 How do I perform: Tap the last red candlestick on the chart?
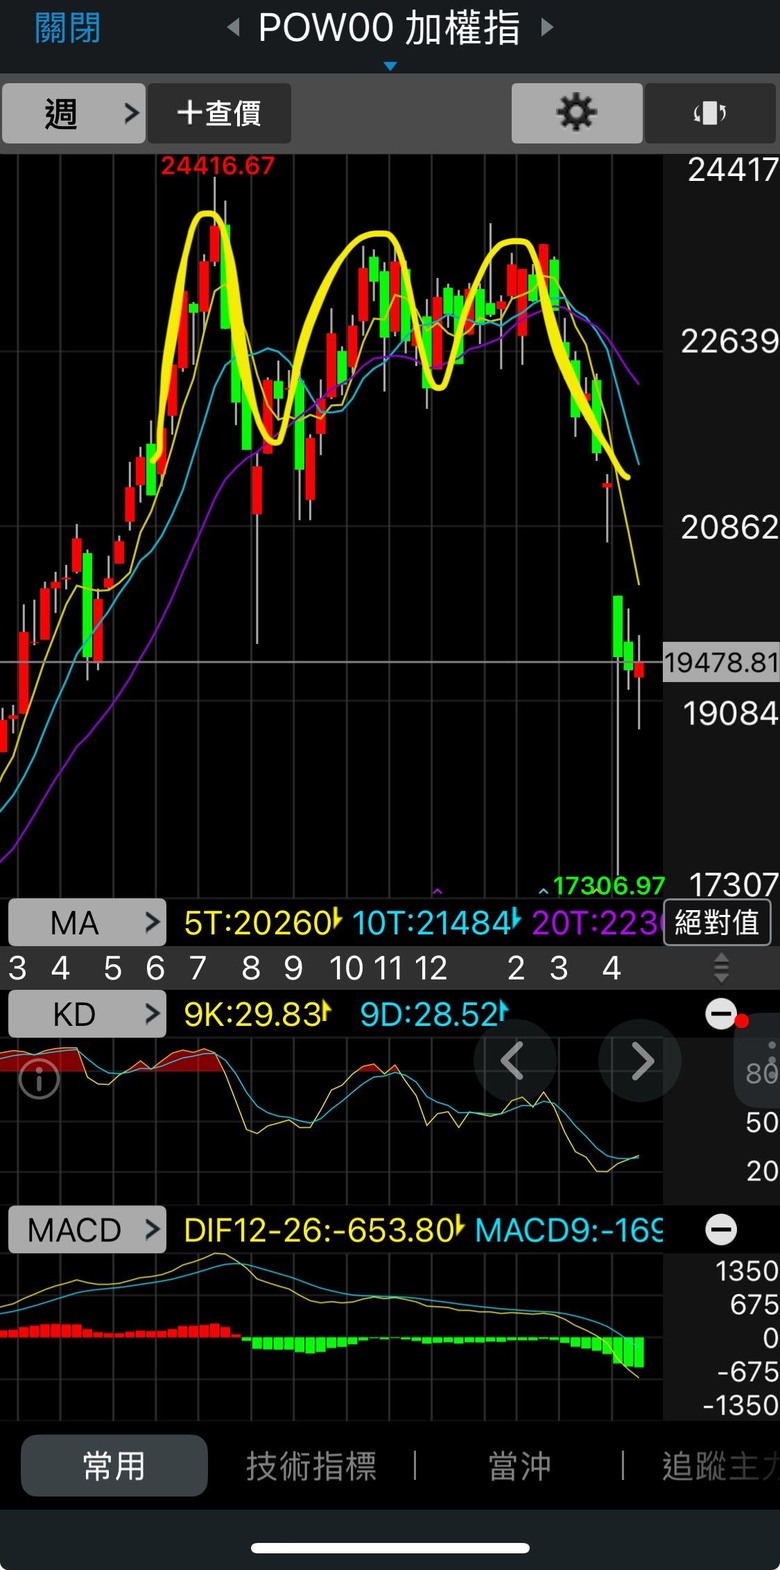tap(639, 671)
